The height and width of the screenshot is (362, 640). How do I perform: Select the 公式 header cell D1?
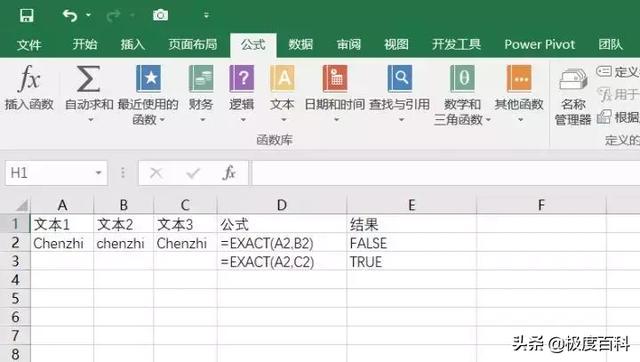pos(282,224)
